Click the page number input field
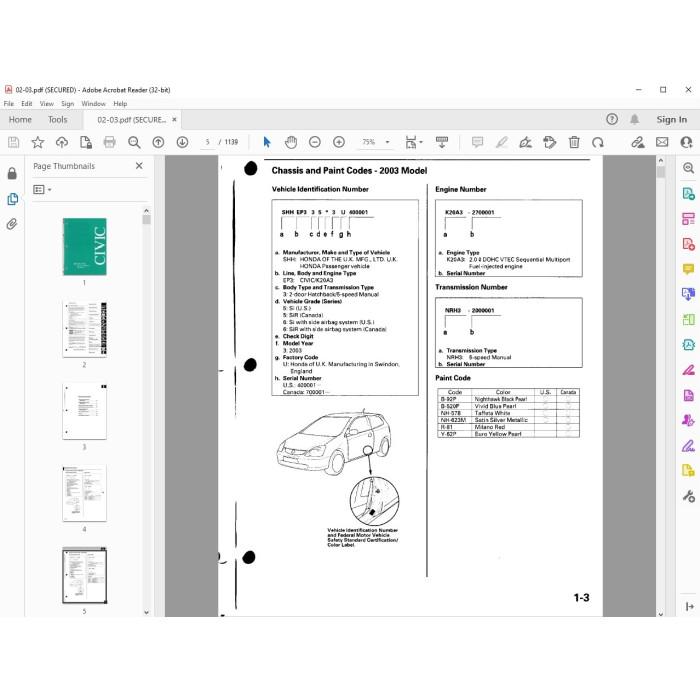Screen dimensions: 700x700 coord(208,142)
